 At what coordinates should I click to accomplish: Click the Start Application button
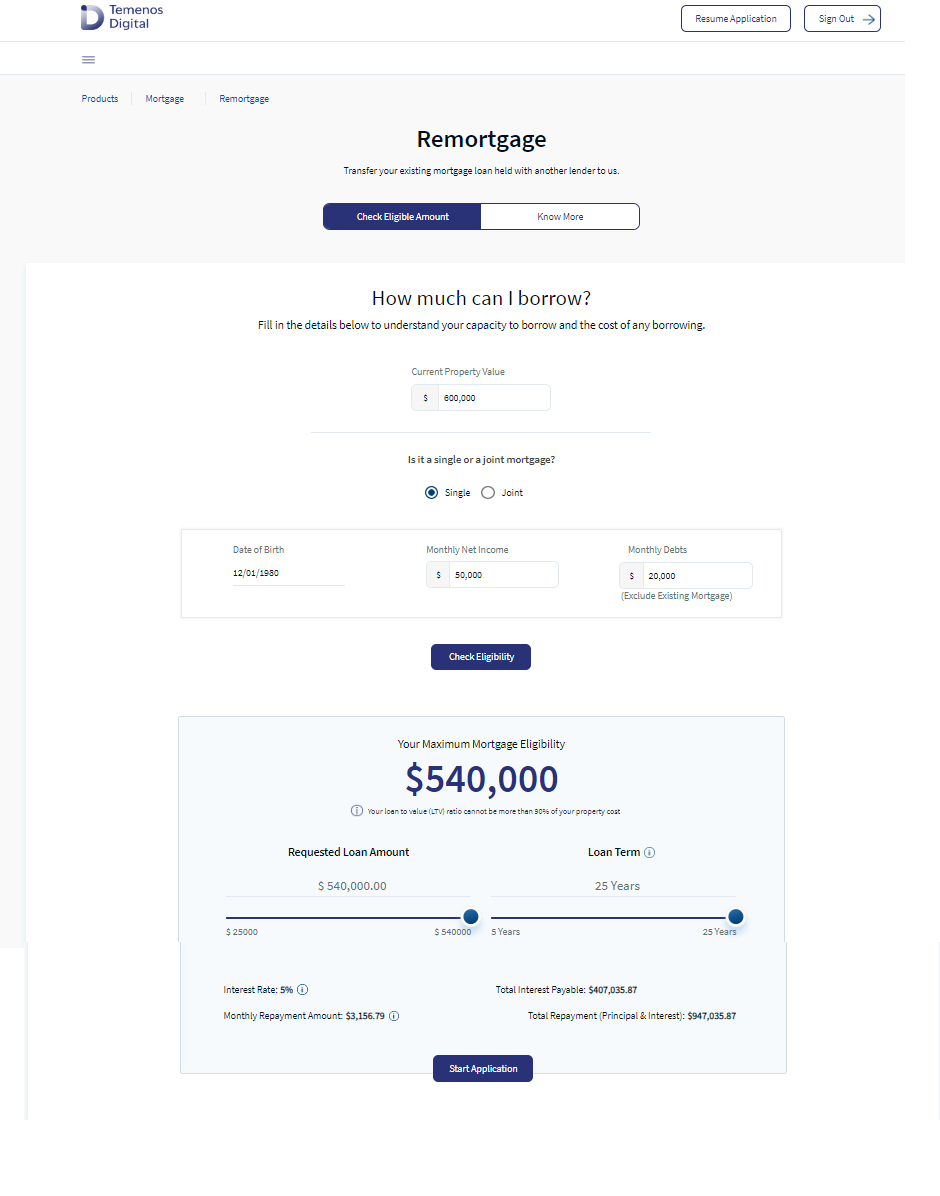(483, 1069)
